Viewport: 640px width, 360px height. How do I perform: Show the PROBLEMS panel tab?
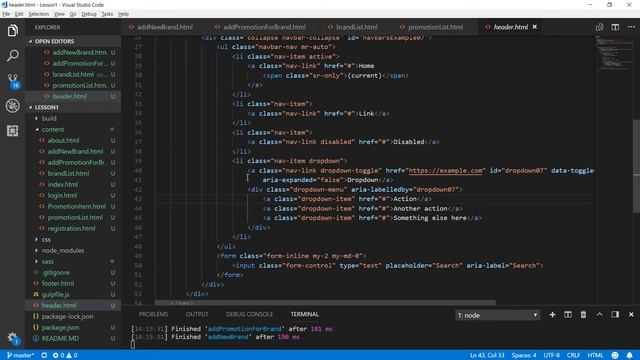[x=153, y=314]
